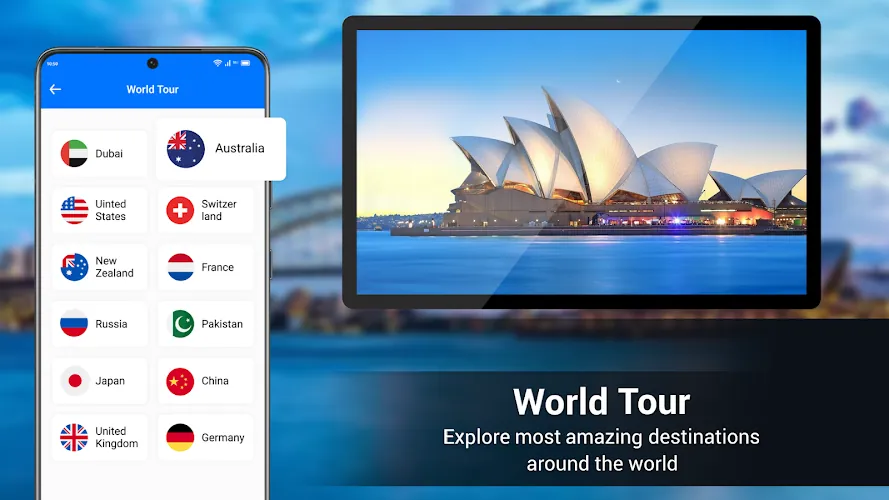889x500 pixels.
Task: Tap the Australia flag icon
Action: (x=185, y=149)
